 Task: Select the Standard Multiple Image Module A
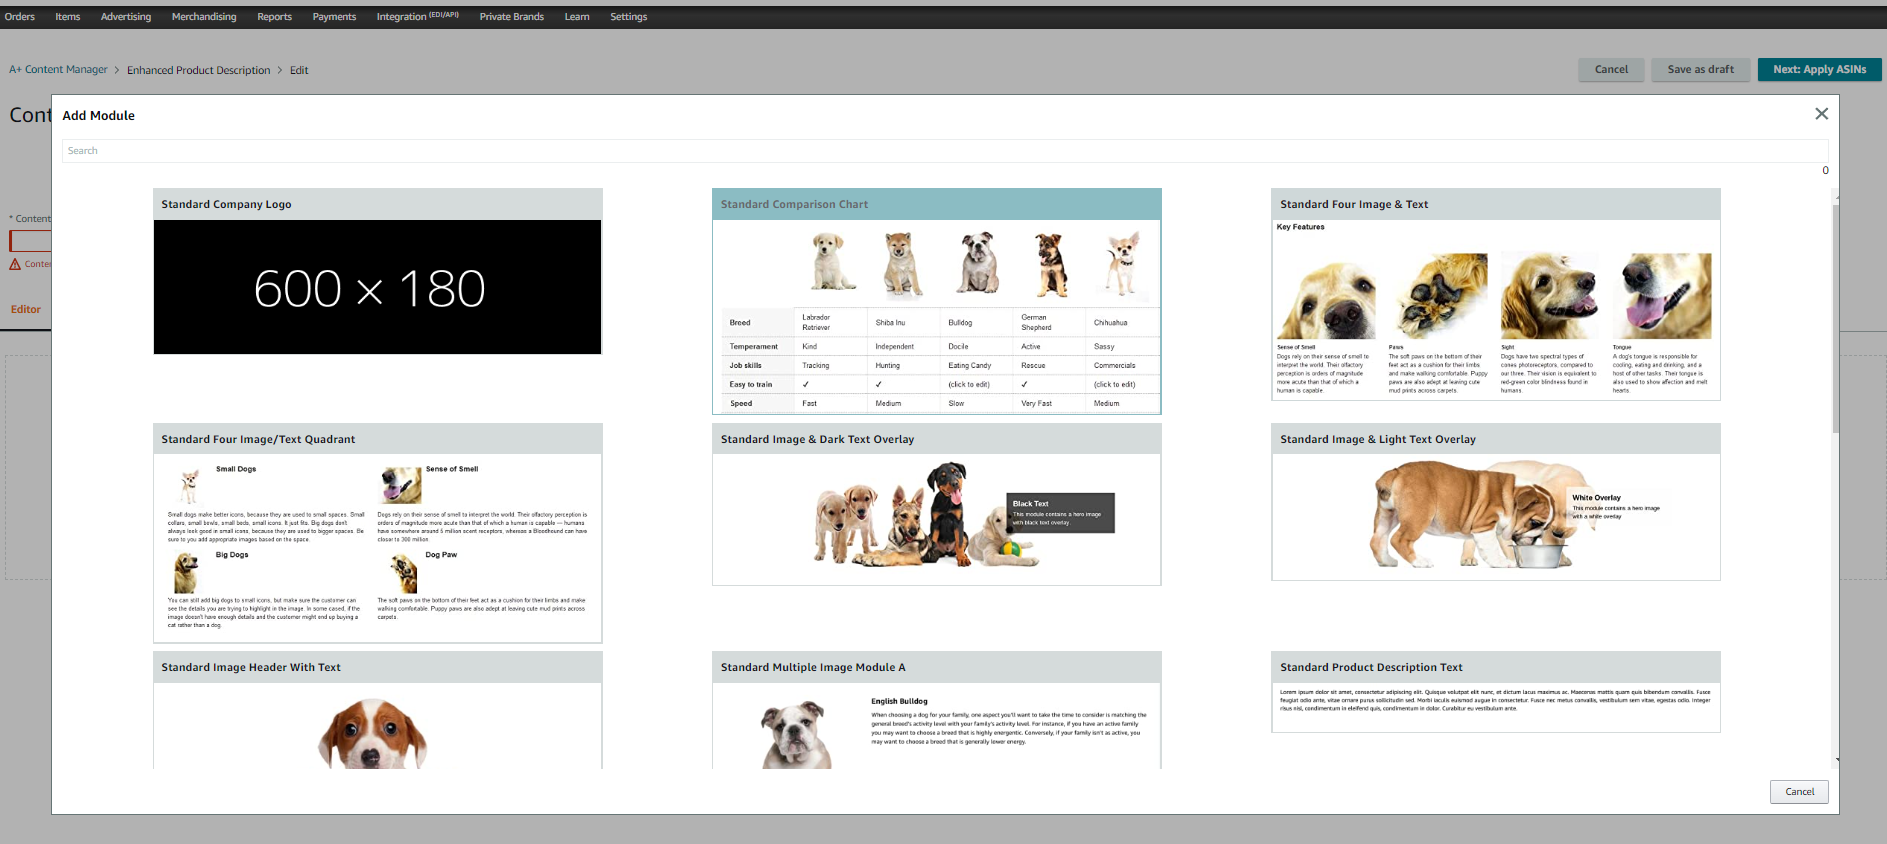[x=937, y=710]
